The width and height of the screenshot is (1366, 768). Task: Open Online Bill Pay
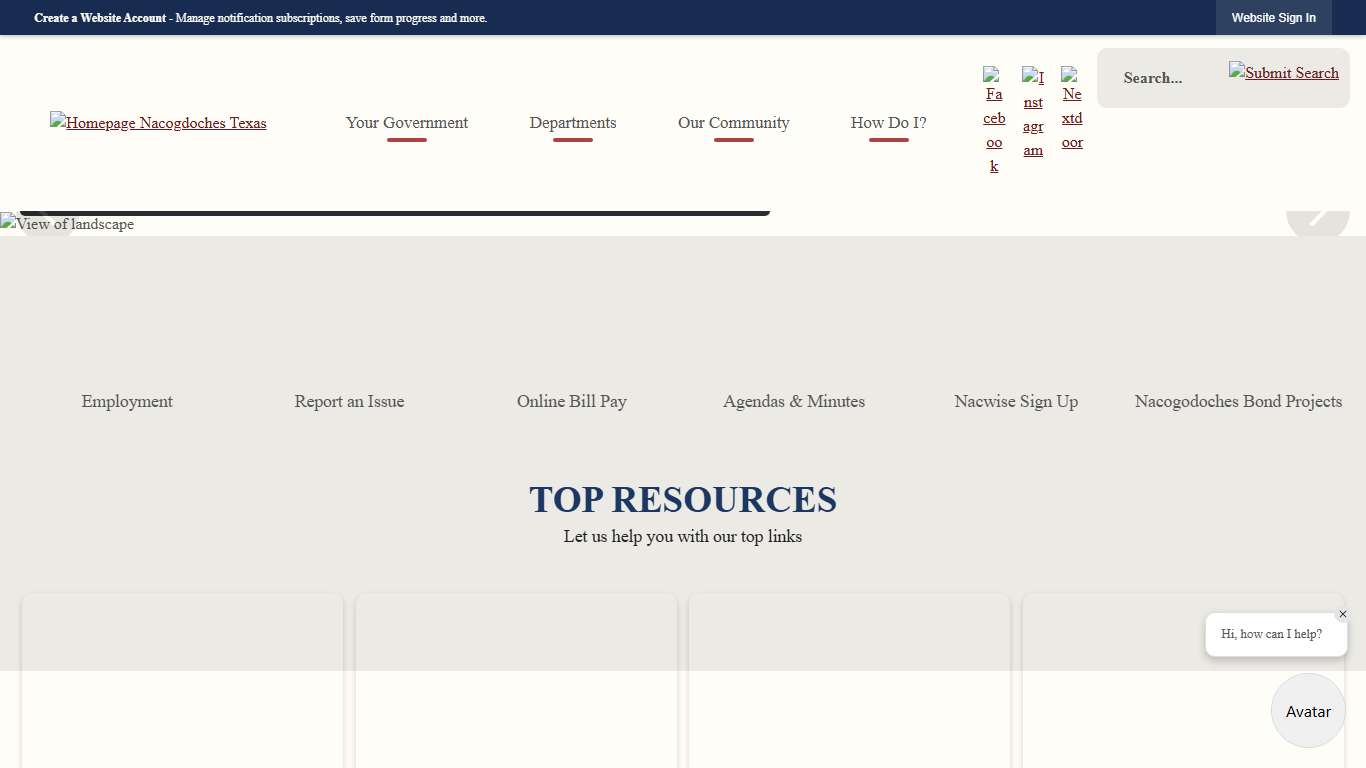571,401
